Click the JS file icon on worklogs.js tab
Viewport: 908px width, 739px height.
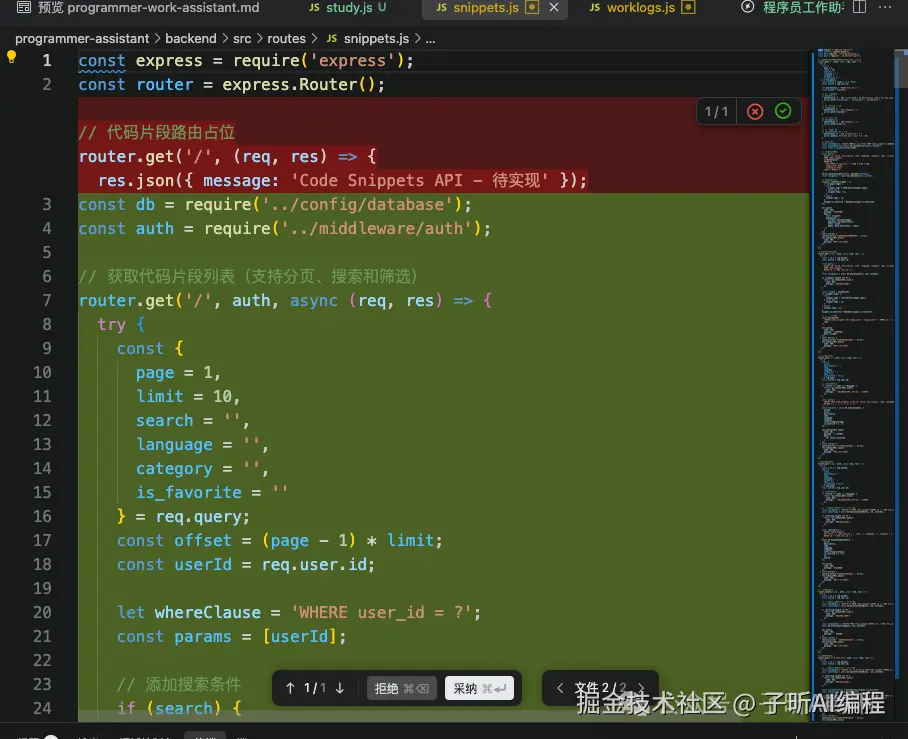(x=595, y=8)
